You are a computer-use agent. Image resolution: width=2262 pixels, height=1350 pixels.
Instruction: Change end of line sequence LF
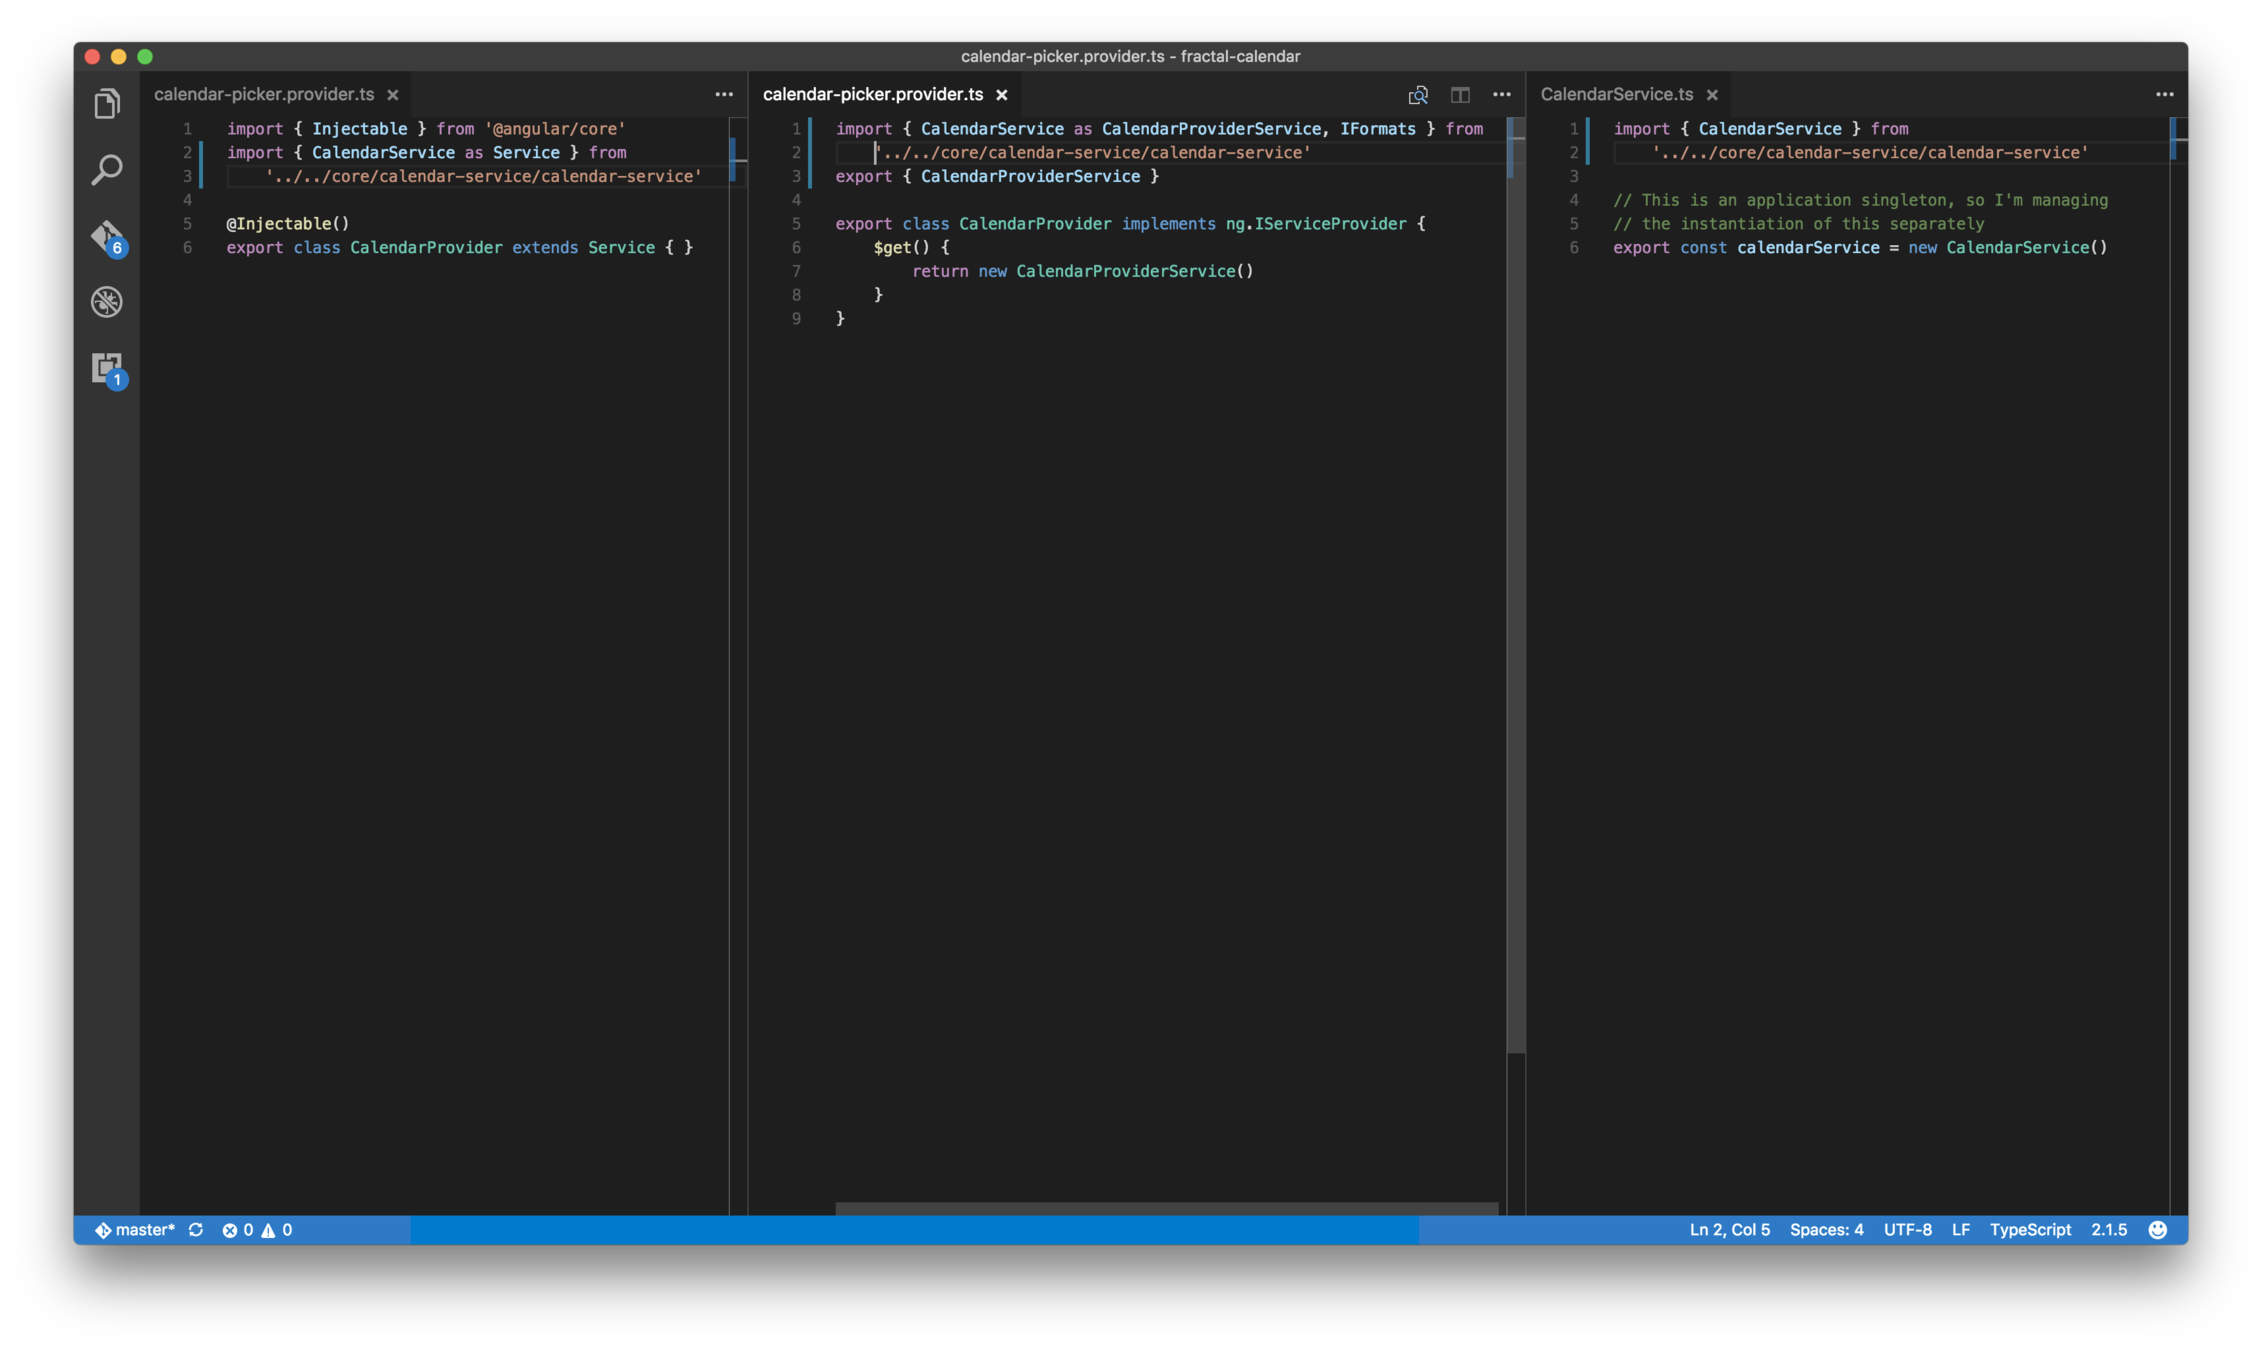coord(1961,1230)
